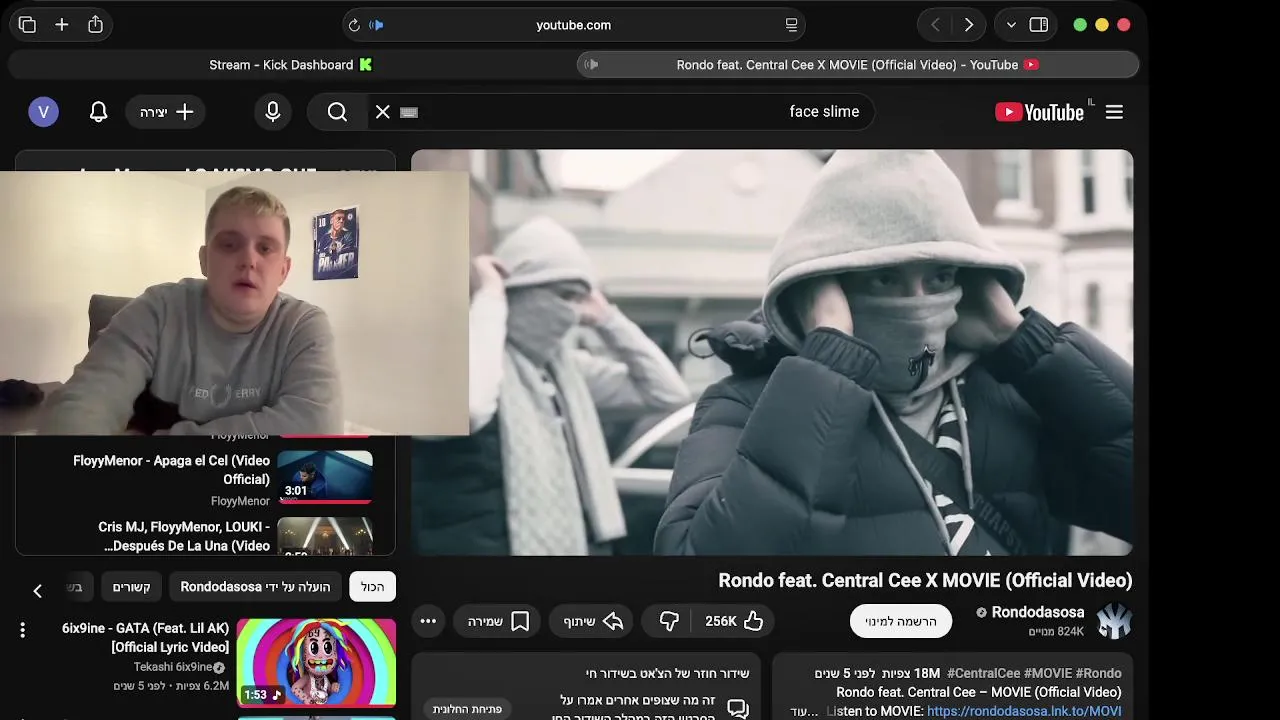1280x720 pixels.
Task: Click the green full-screen window button
Action: pos(1080,25)
